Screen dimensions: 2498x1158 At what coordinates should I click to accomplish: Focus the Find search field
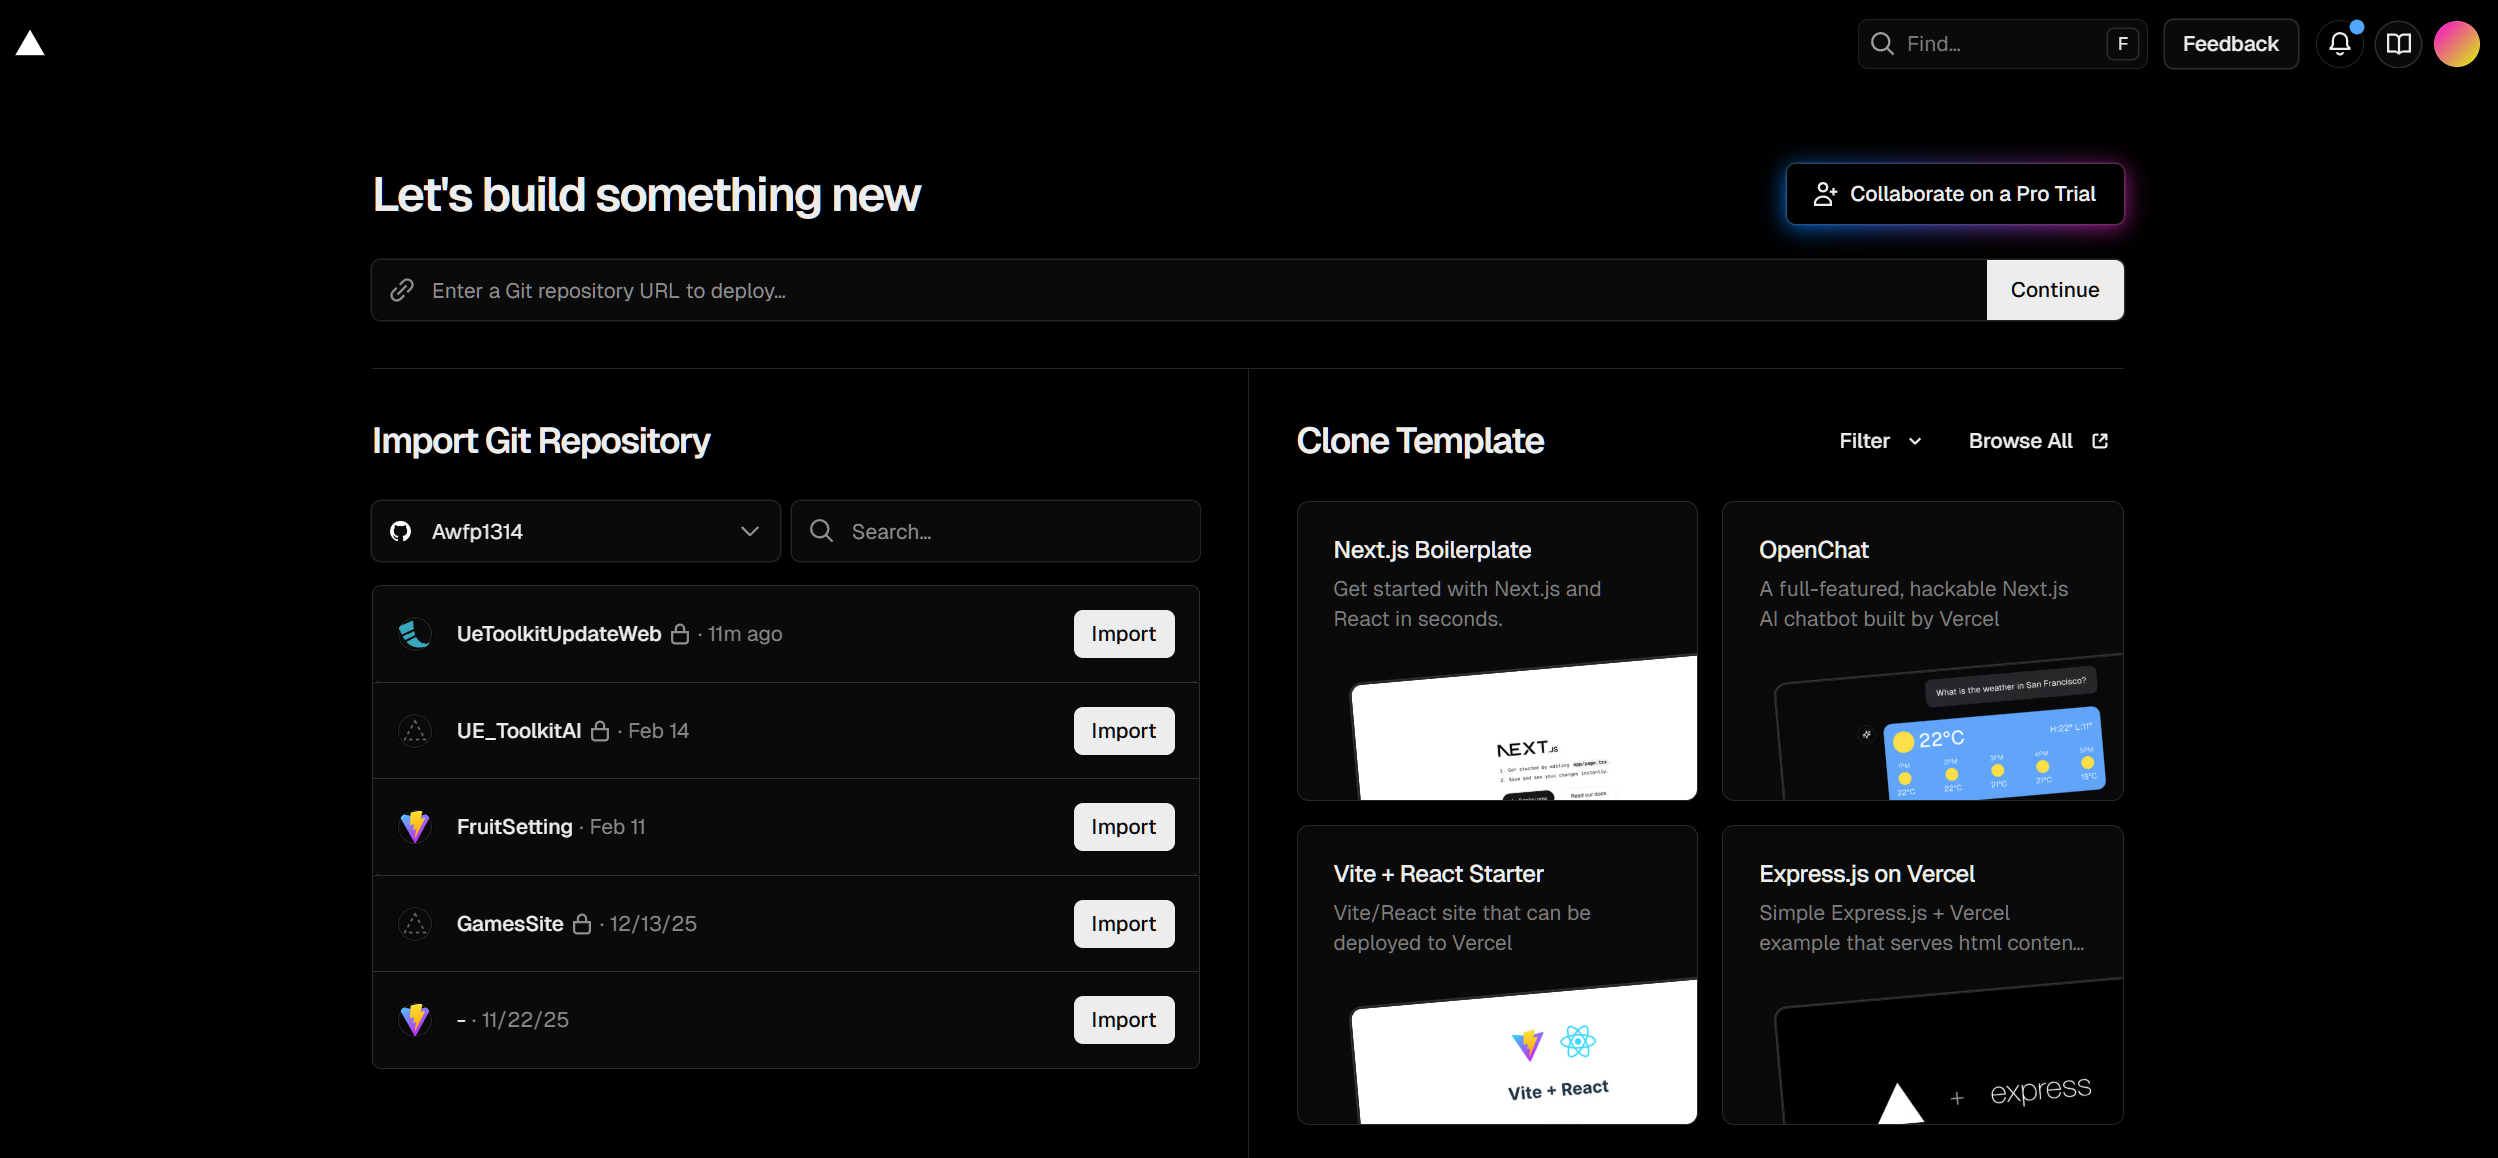pos(2002,44)
